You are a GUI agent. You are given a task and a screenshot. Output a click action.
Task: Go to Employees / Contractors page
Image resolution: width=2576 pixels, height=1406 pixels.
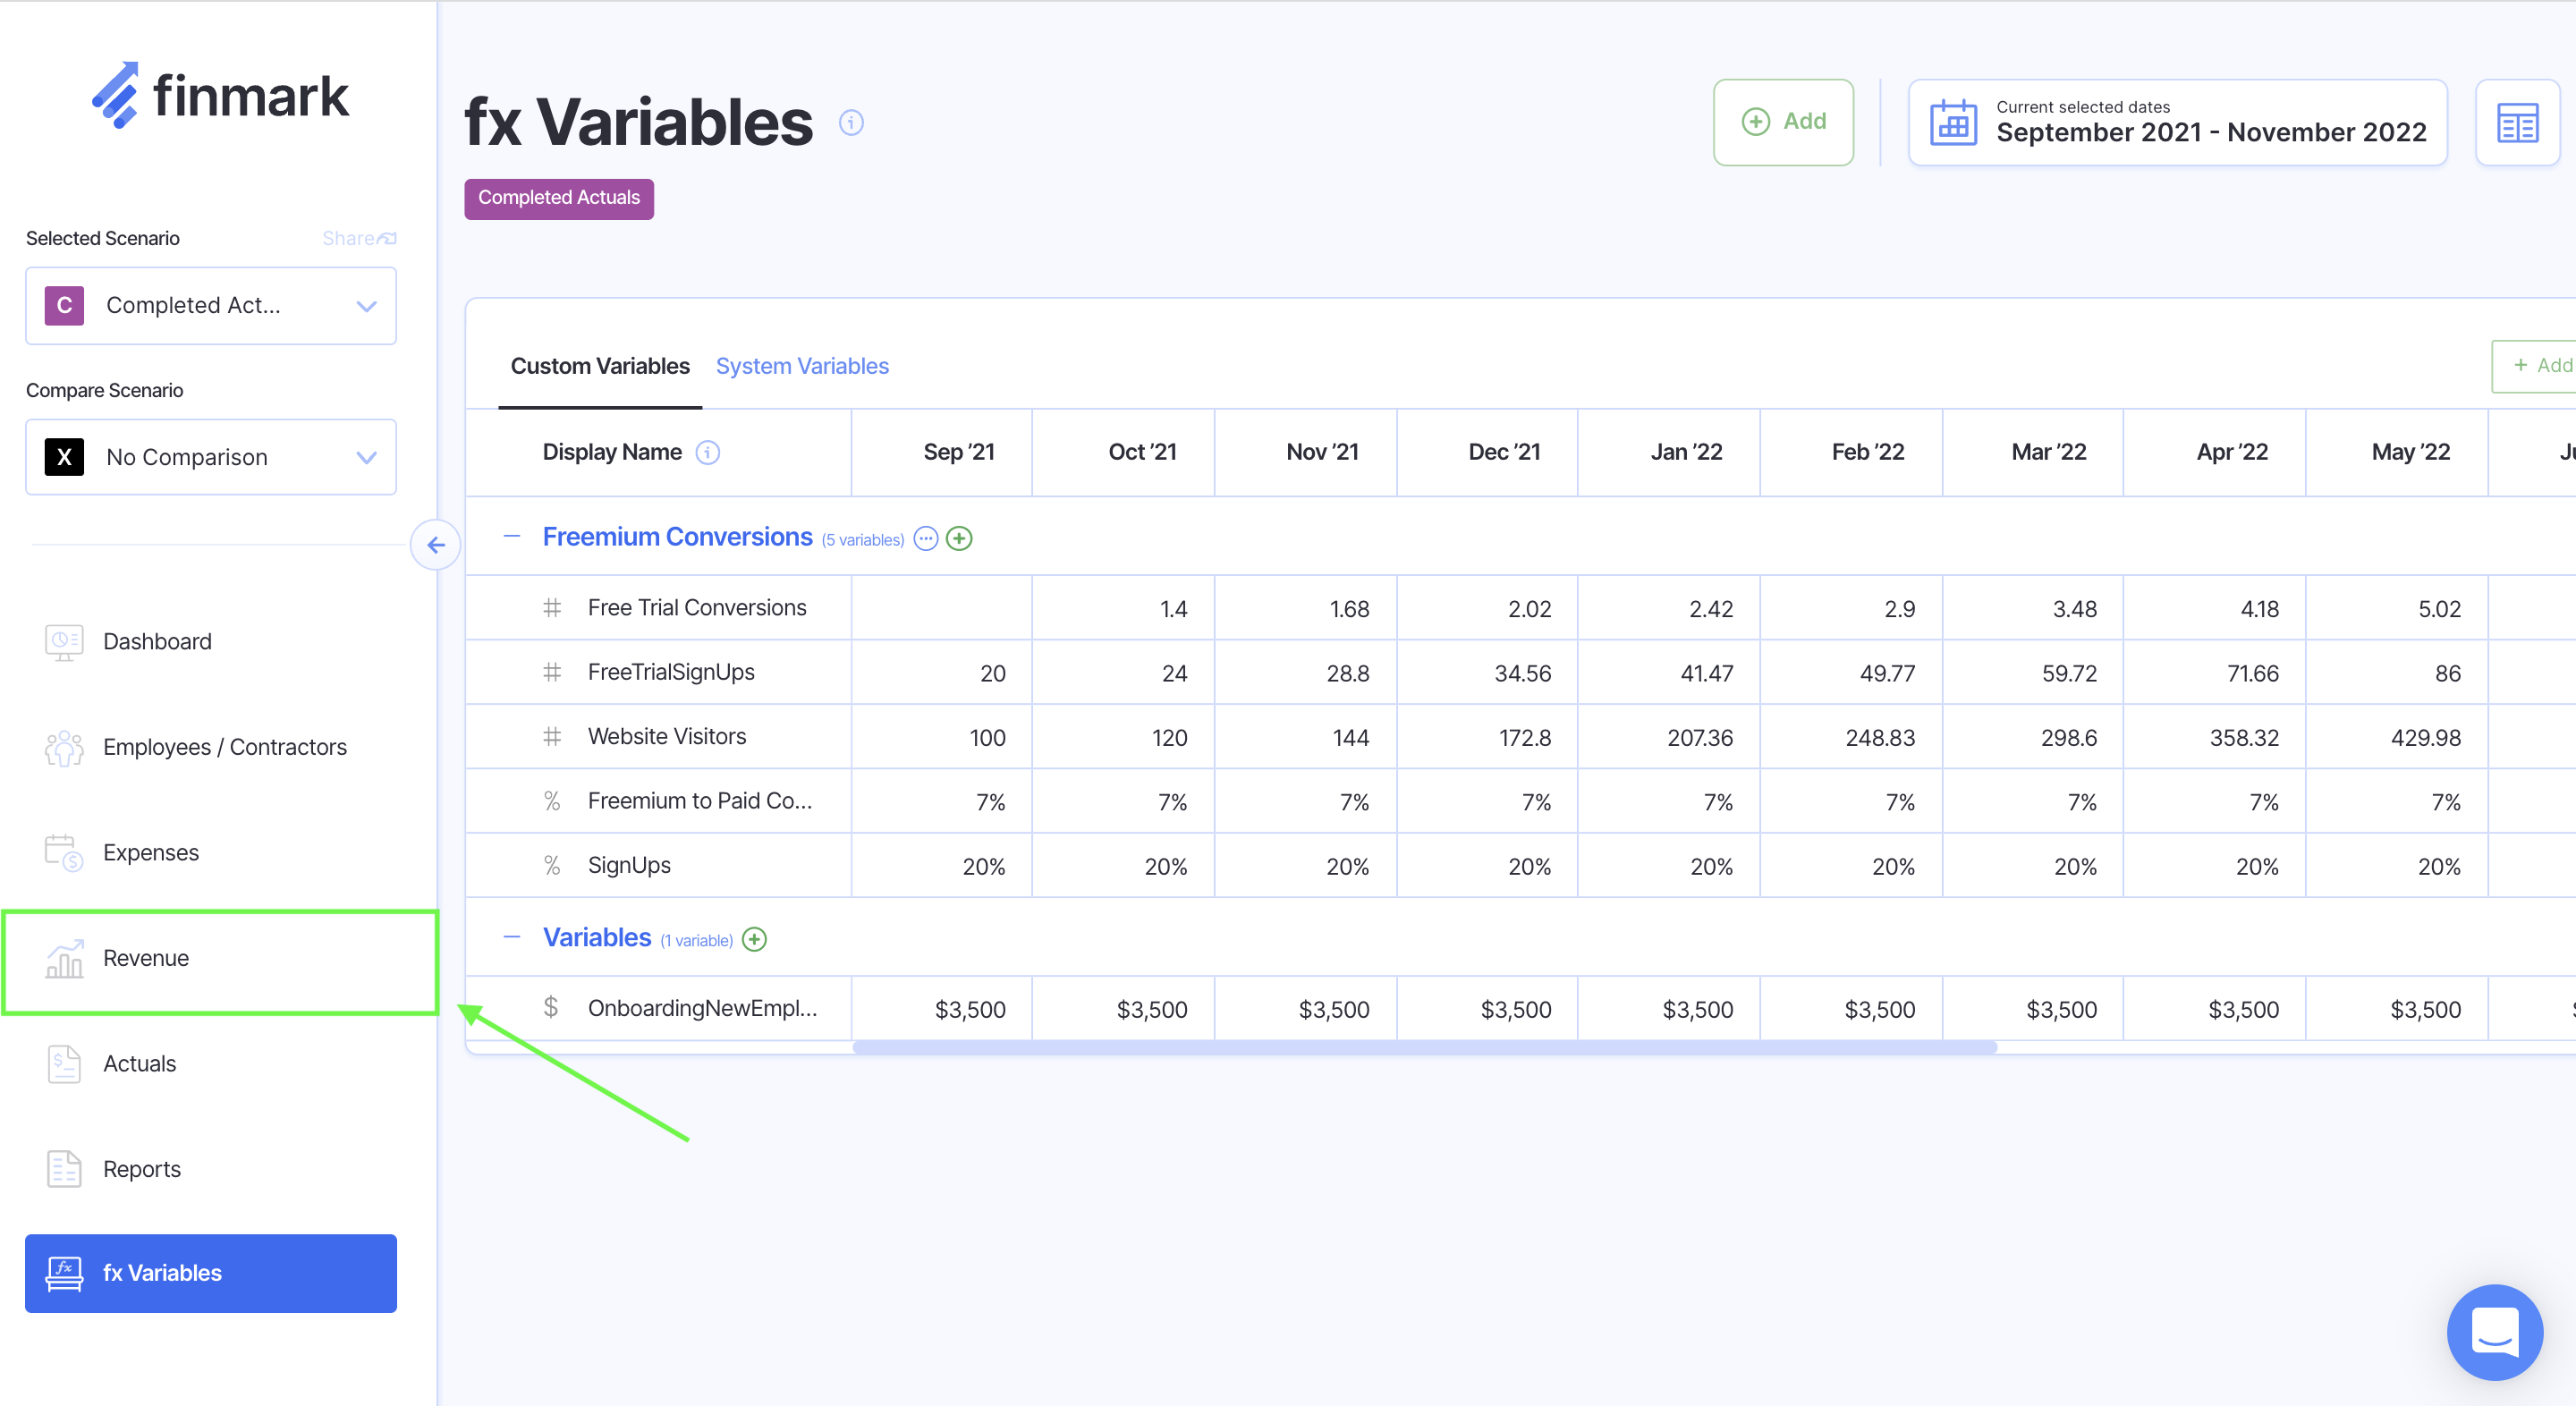pos(224,747)
